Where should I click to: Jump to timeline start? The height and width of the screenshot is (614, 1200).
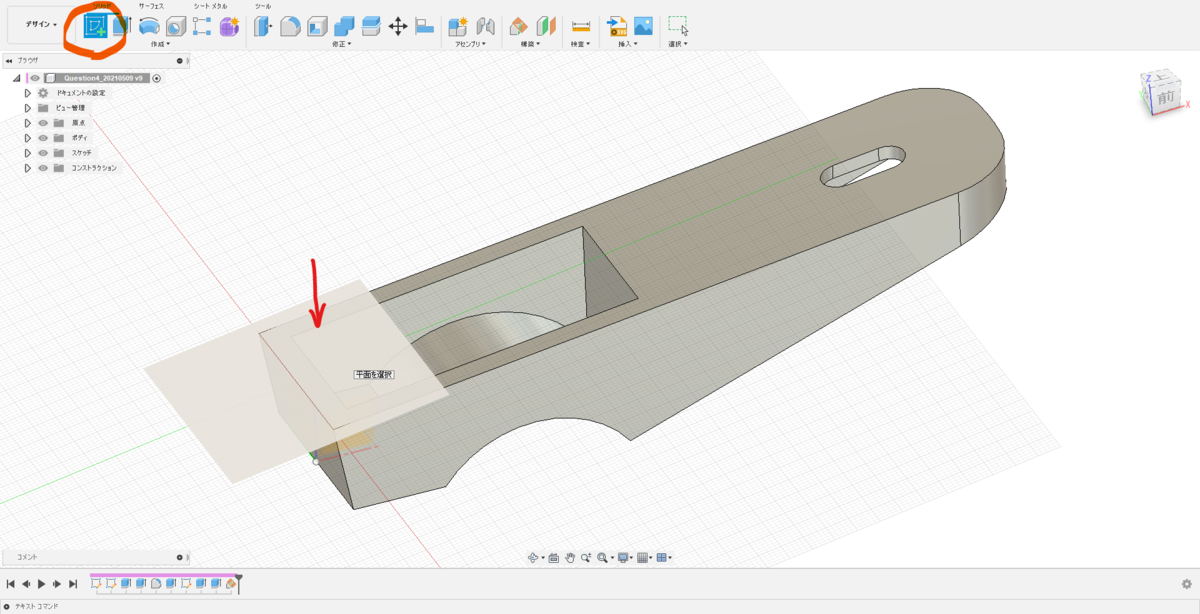[x=10, y=583]
